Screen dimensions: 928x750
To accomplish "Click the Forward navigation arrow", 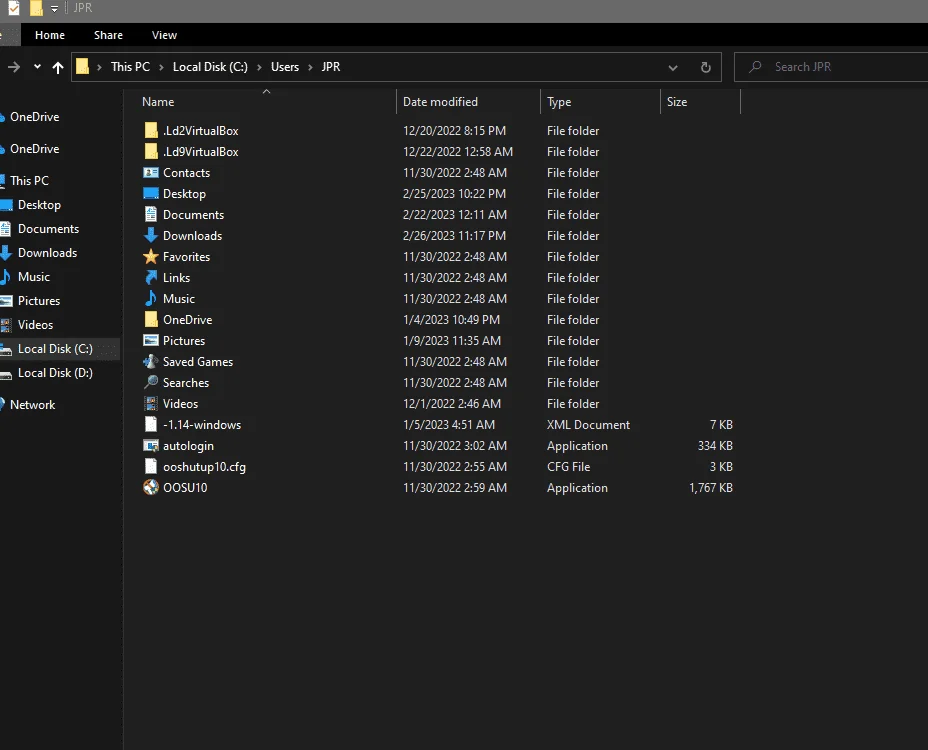I will coord(14,67).
